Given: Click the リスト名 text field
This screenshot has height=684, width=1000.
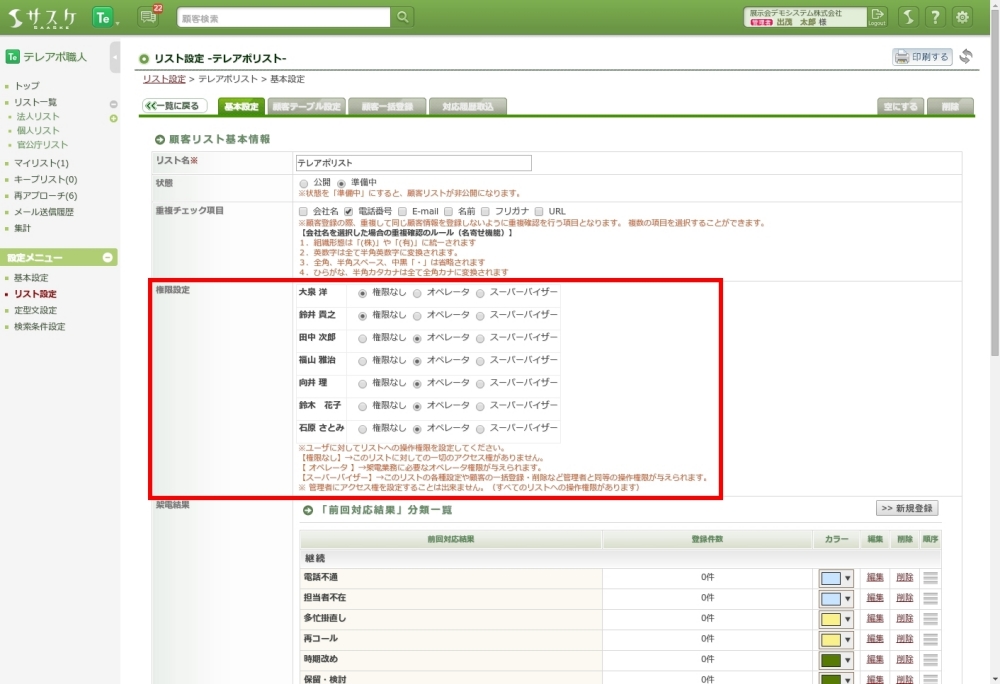Looking at the screenshot, I should point(413,163).
